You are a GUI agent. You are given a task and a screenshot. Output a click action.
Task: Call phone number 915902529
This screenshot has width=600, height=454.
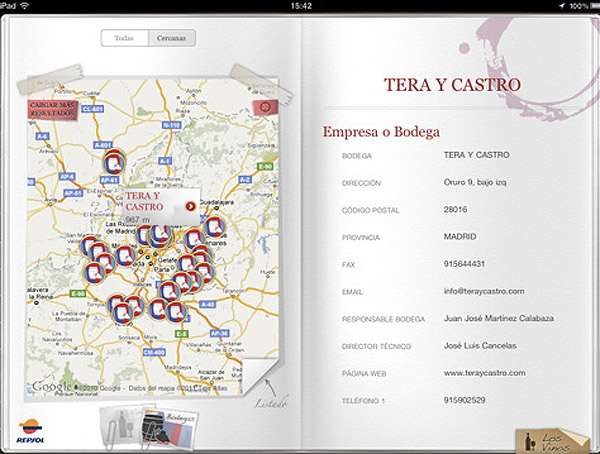465,398
